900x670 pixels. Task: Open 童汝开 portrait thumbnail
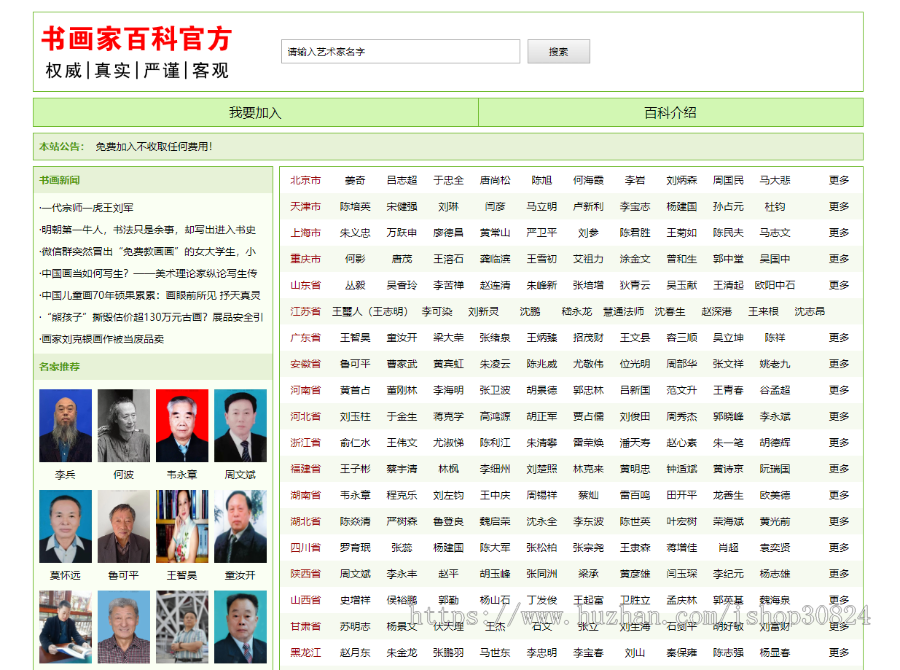240,526
